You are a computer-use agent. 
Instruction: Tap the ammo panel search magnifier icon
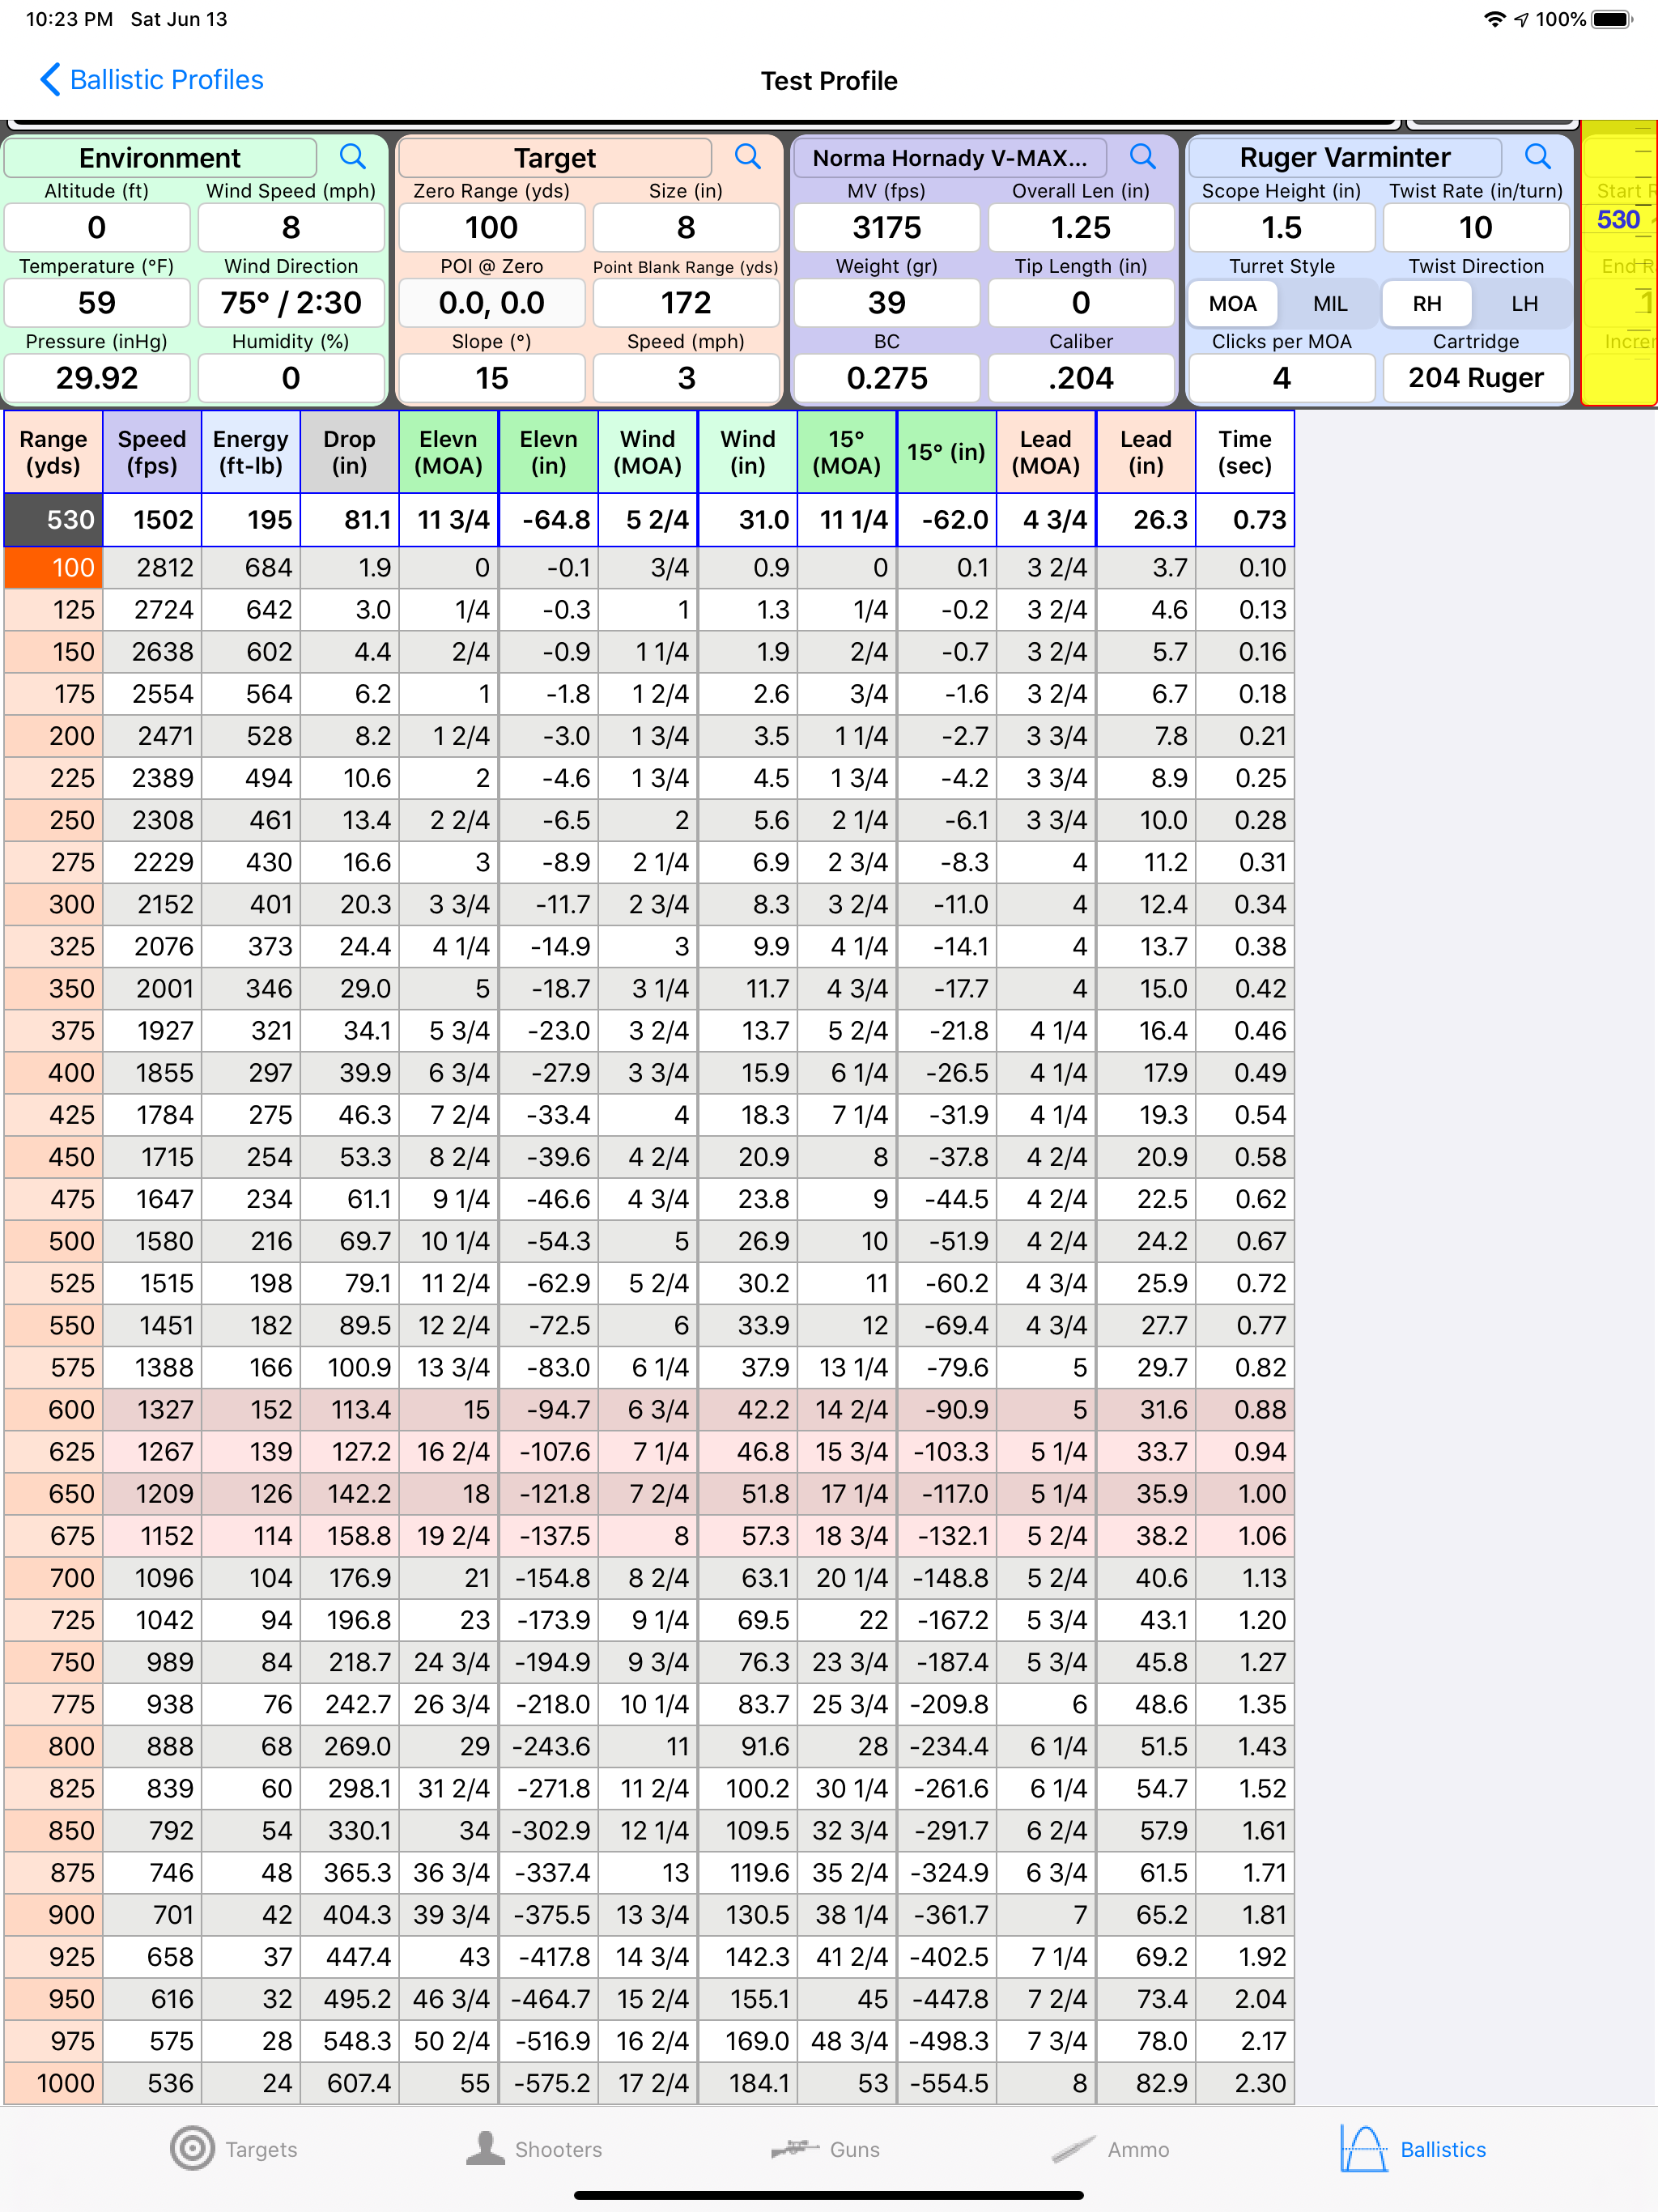pos(1142,157)
